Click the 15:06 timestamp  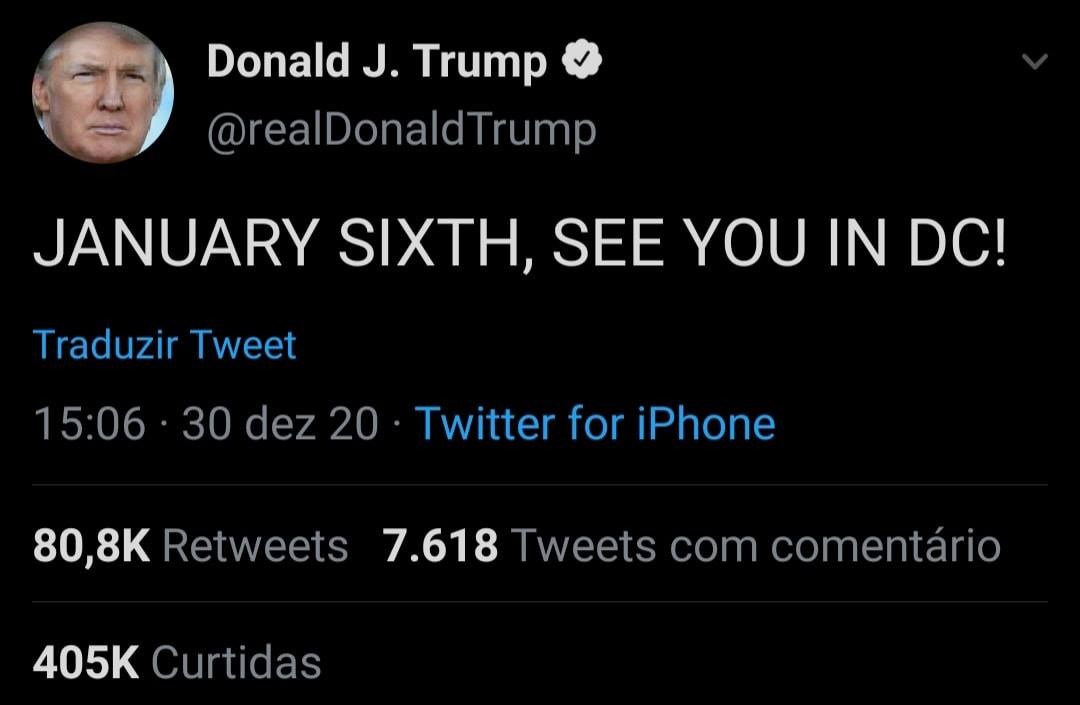(90, 423)
